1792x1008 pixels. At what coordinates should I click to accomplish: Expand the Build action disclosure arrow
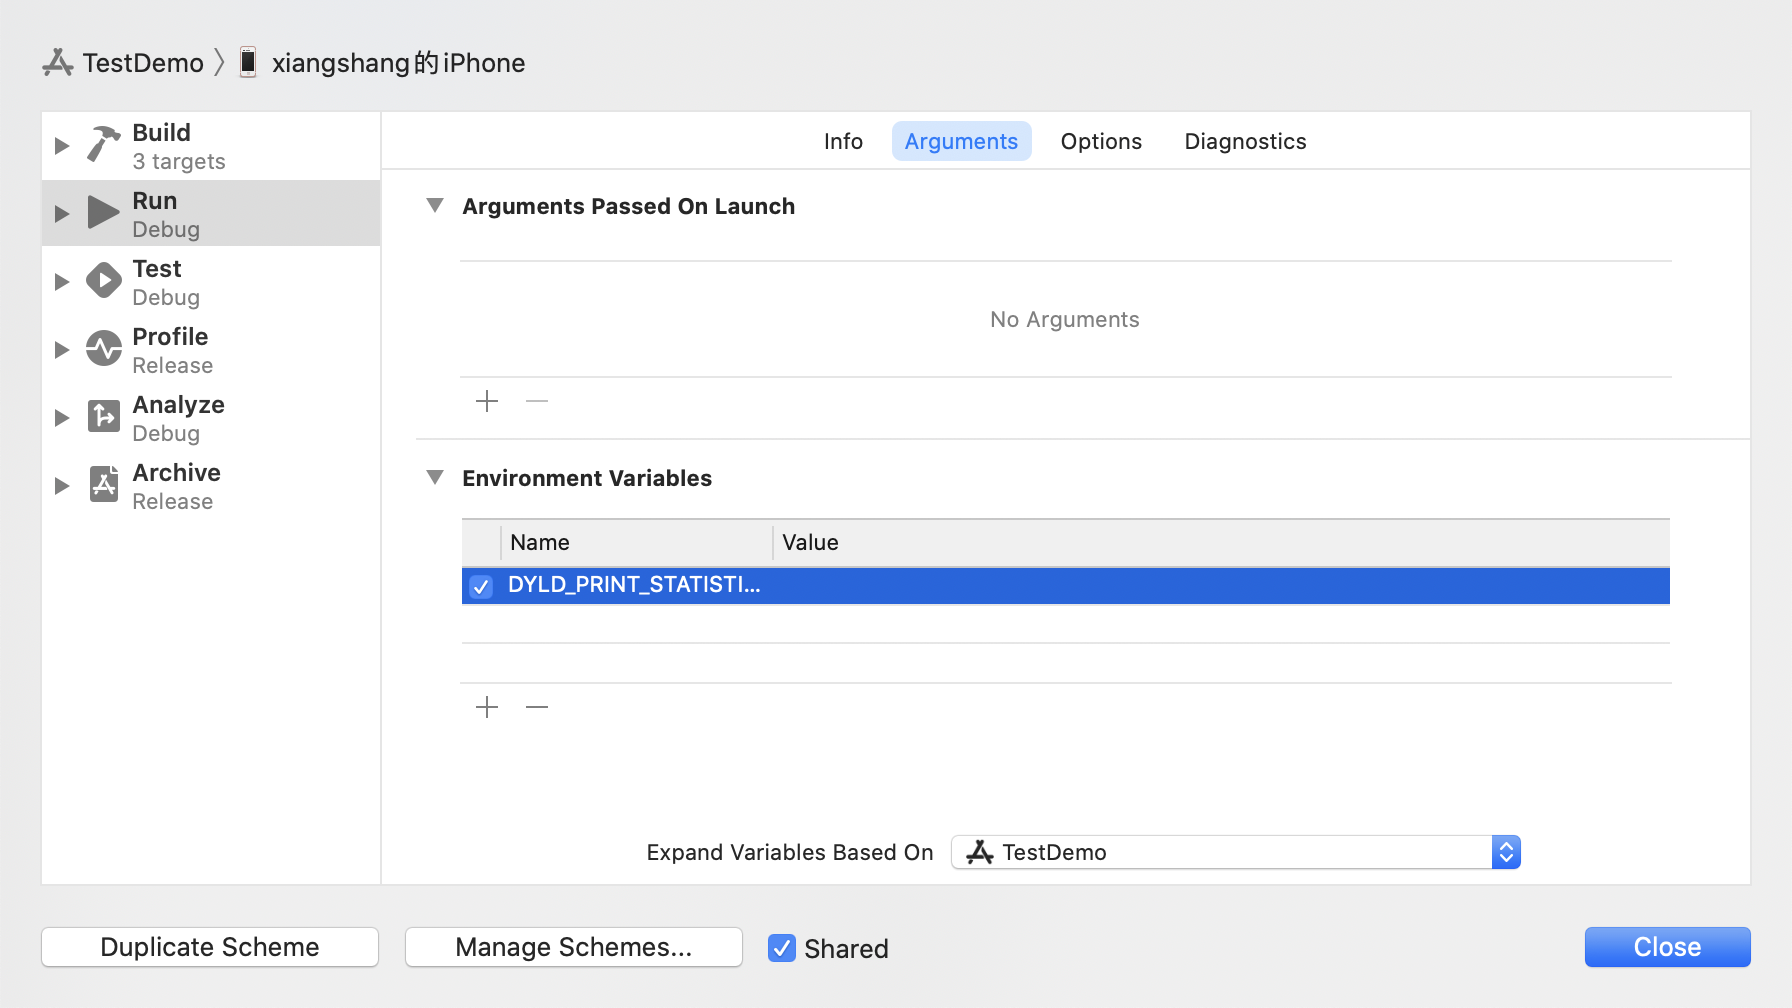pyautogui.click(x=62, y=146)
